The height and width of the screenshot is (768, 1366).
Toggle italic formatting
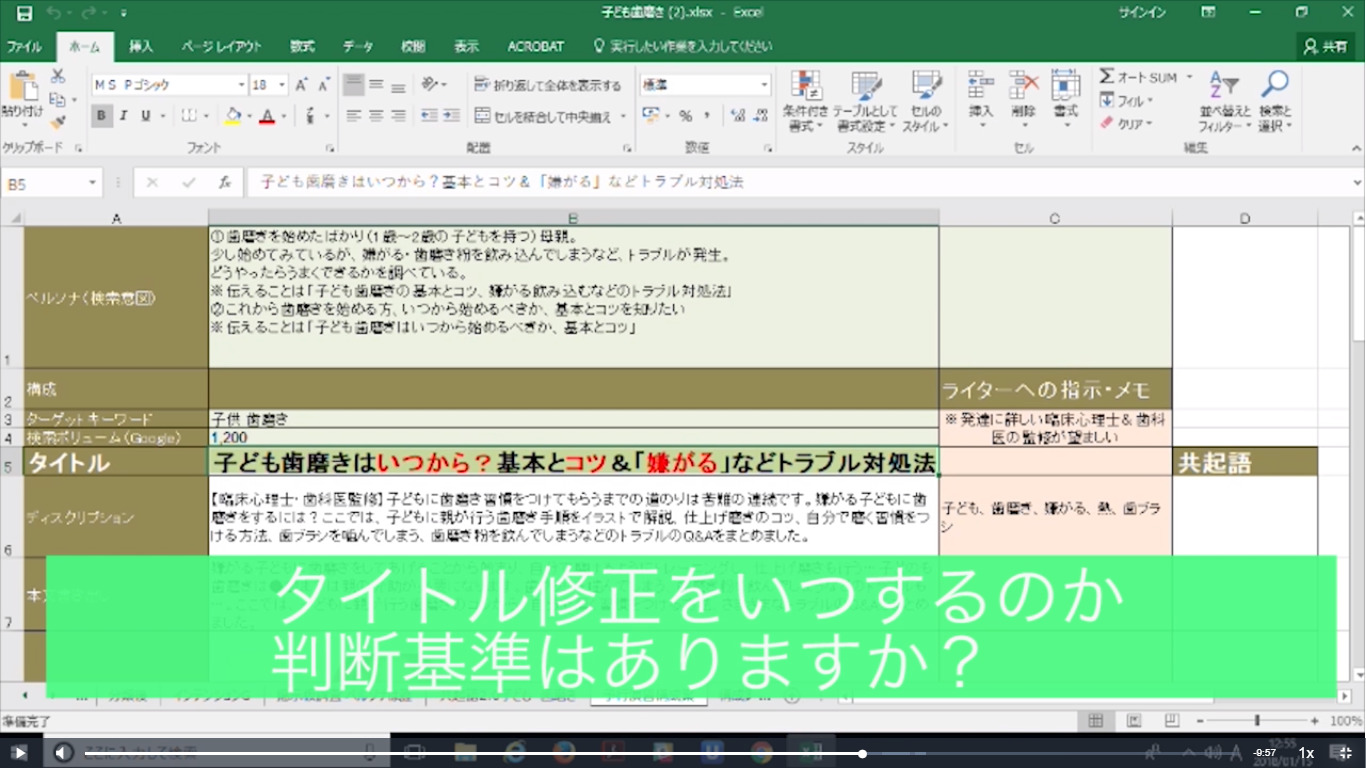pyautogui.click(x=124, y=116)
